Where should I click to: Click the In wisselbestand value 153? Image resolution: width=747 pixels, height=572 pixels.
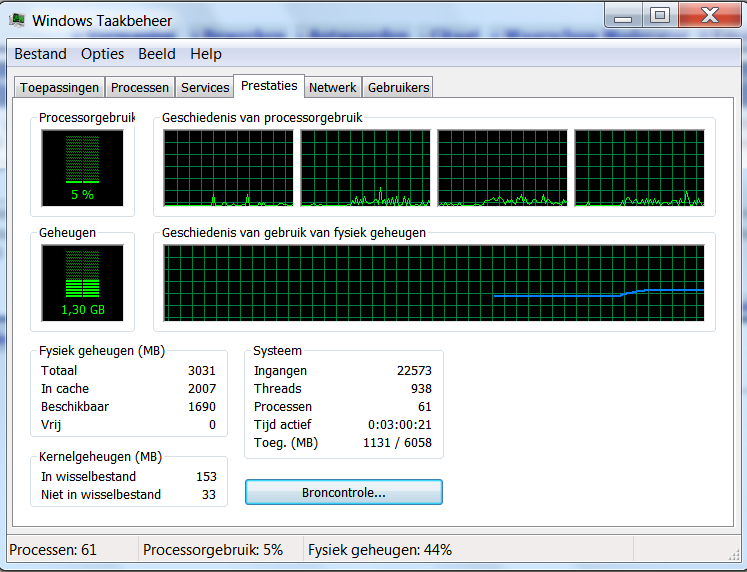(206, 476)
